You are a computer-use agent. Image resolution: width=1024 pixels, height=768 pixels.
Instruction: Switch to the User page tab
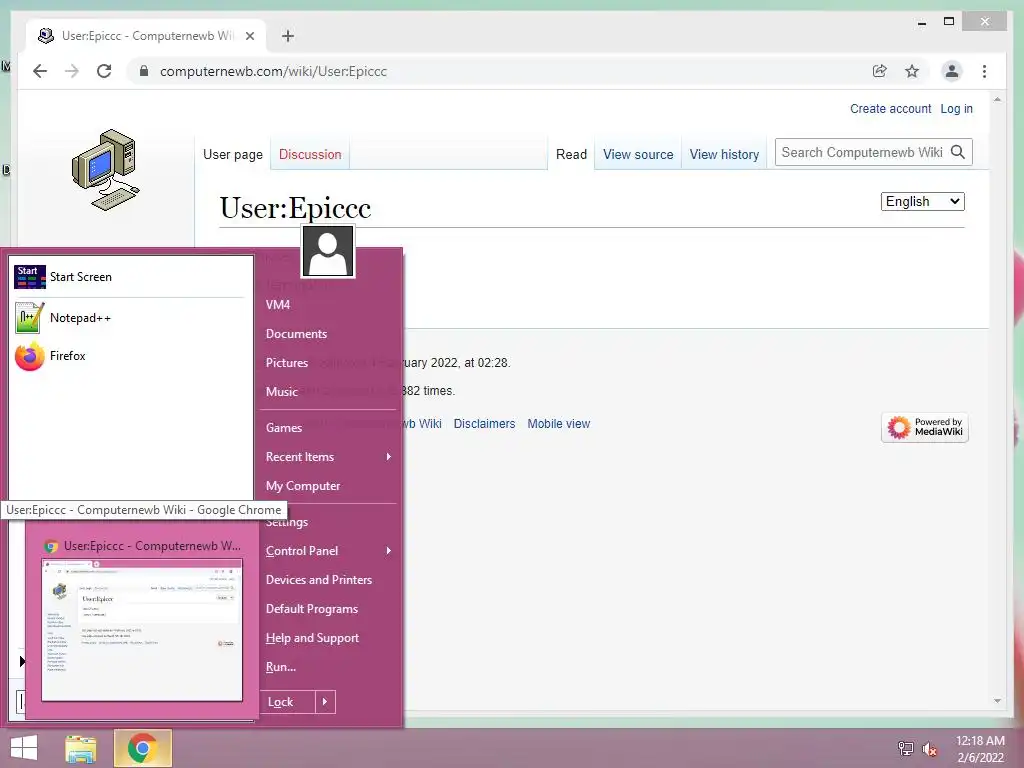point(232,155)
